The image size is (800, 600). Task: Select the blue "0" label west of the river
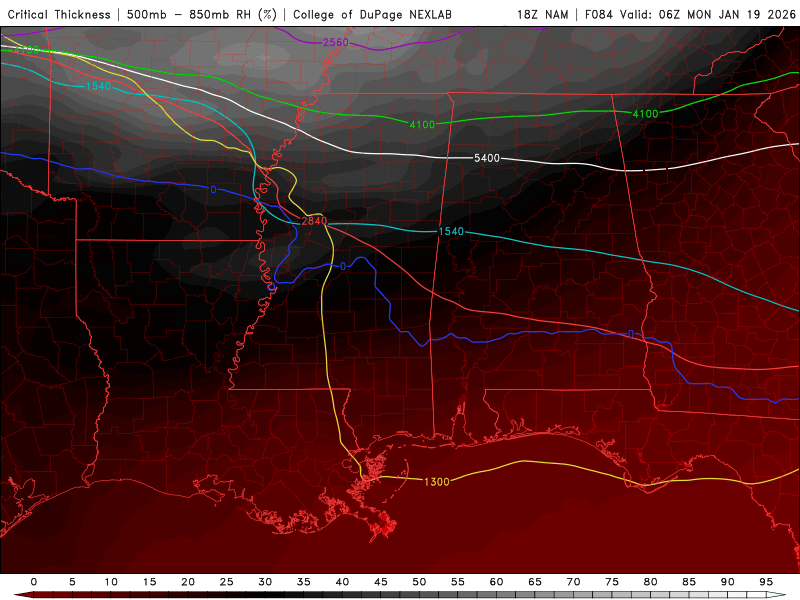213,190
